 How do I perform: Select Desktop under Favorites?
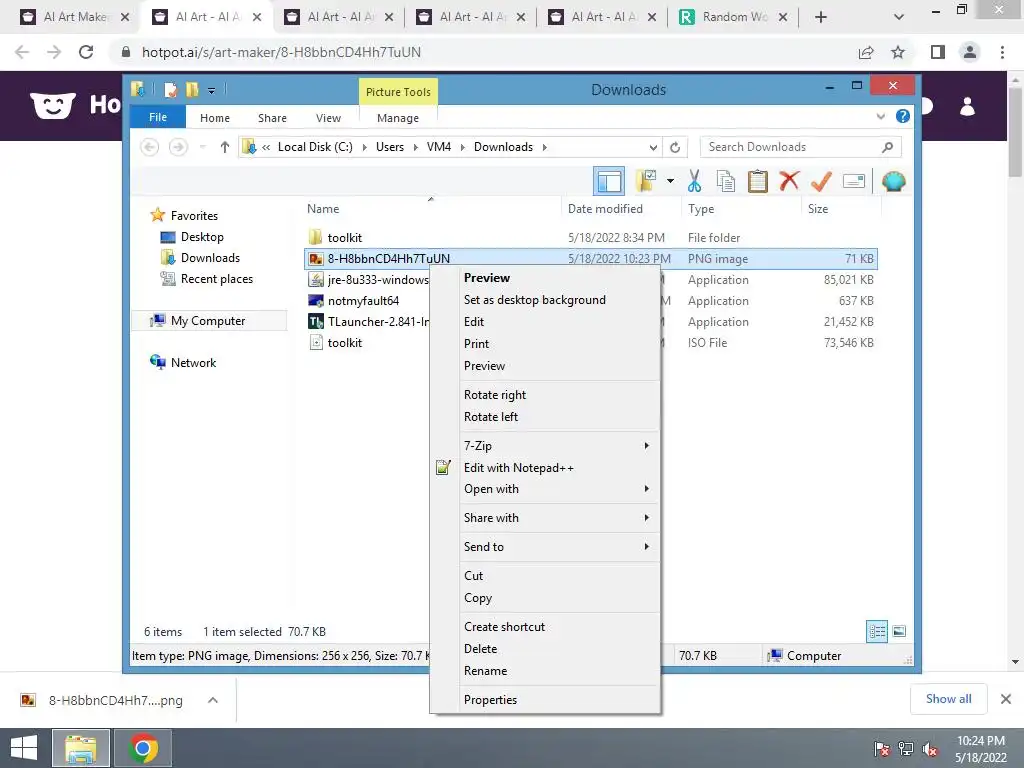click(x=202, y=237)
